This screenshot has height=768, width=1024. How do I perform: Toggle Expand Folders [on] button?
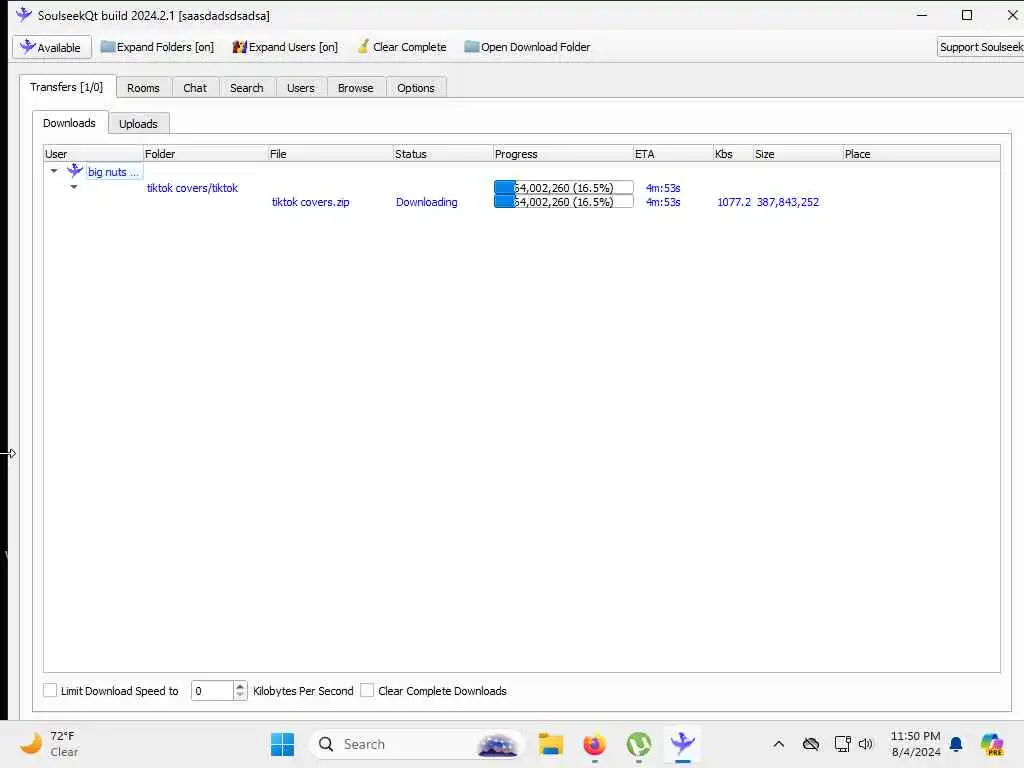tap(157, 47)
